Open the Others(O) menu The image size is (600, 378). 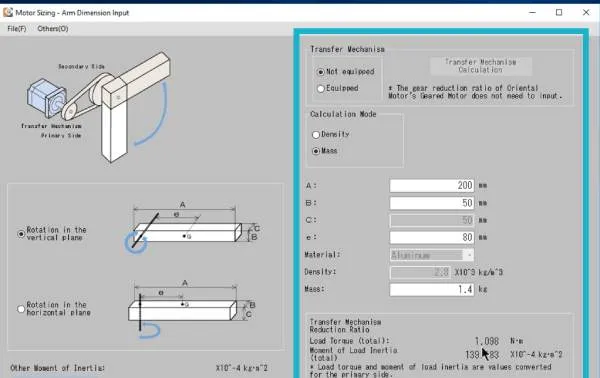(53, 29)
